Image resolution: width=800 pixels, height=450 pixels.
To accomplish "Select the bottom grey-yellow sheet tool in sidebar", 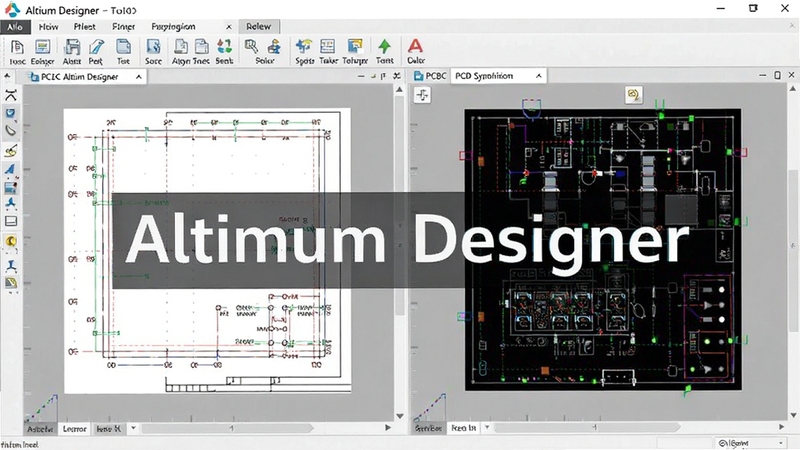I will point(11,283).
